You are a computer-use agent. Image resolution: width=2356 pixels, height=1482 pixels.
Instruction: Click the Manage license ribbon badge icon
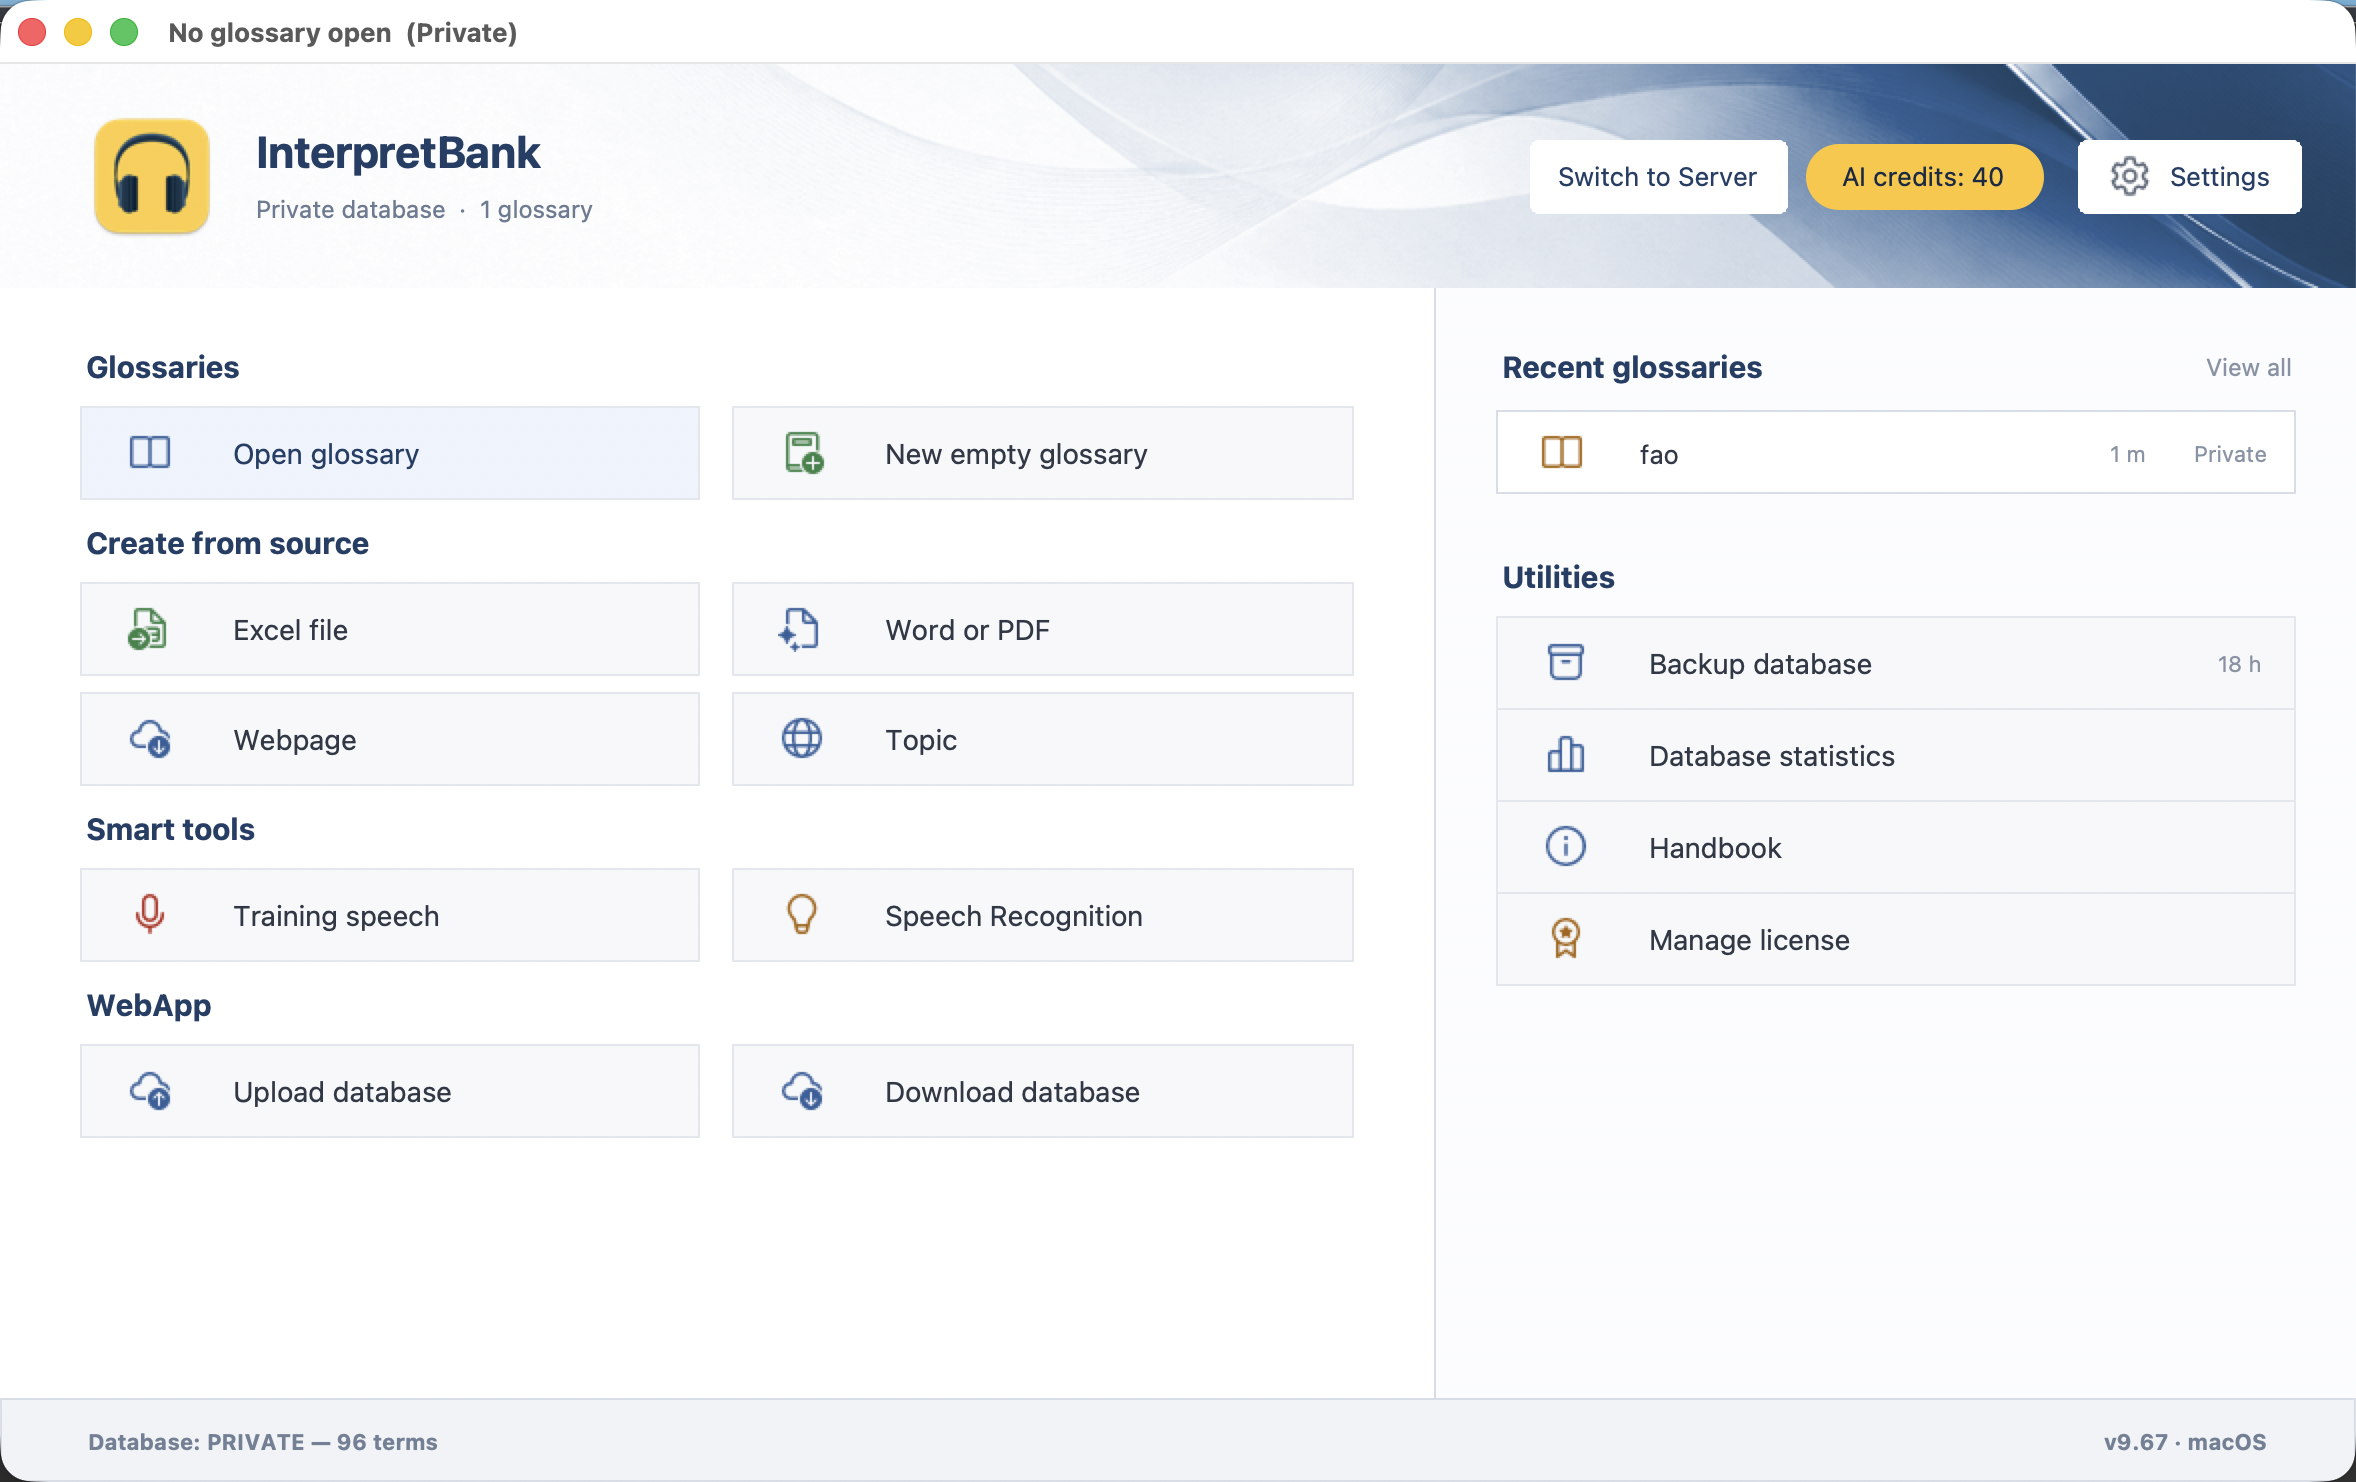1566,938
